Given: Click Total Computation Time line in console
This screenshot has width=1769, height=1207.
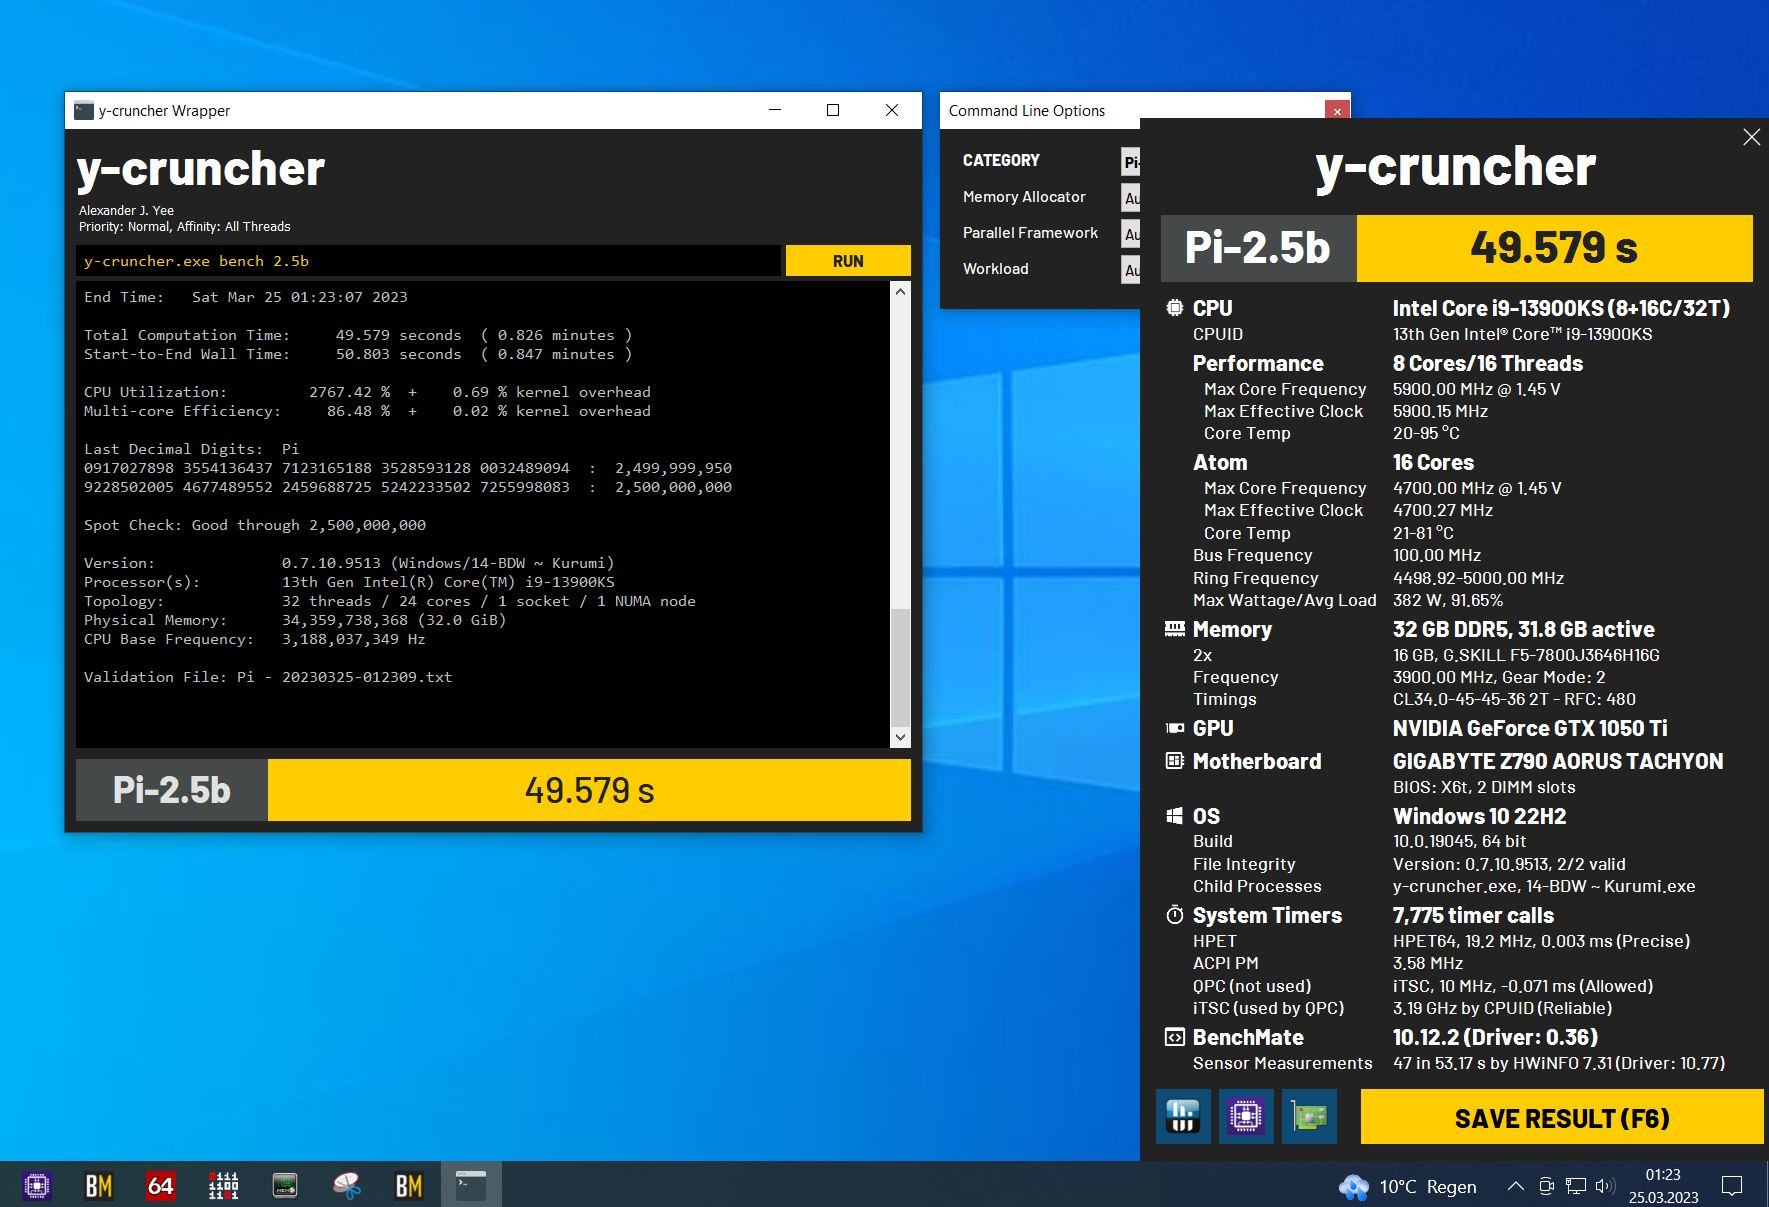Looking at the screenshot, I should point(358,335).
